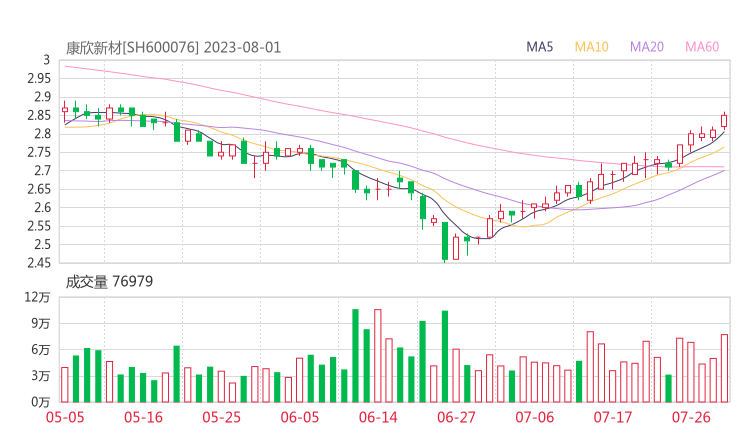The width and height of the screenshot is (740, 440).
Task: Click the MA5 legend label
Action: 539,47
